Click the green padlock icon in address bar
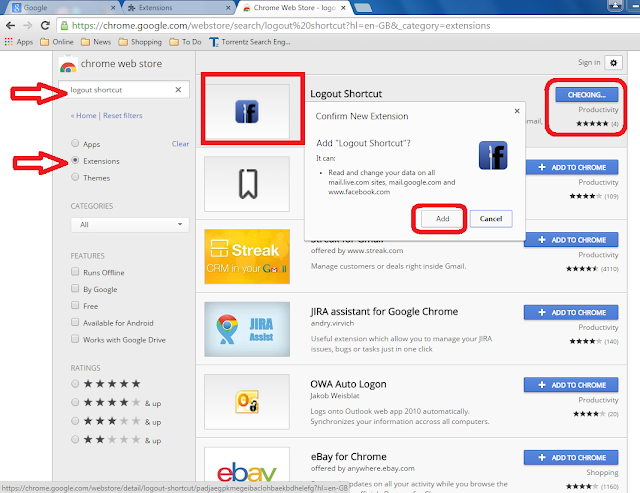The image size is (640, 493). [x=64, y=26]
